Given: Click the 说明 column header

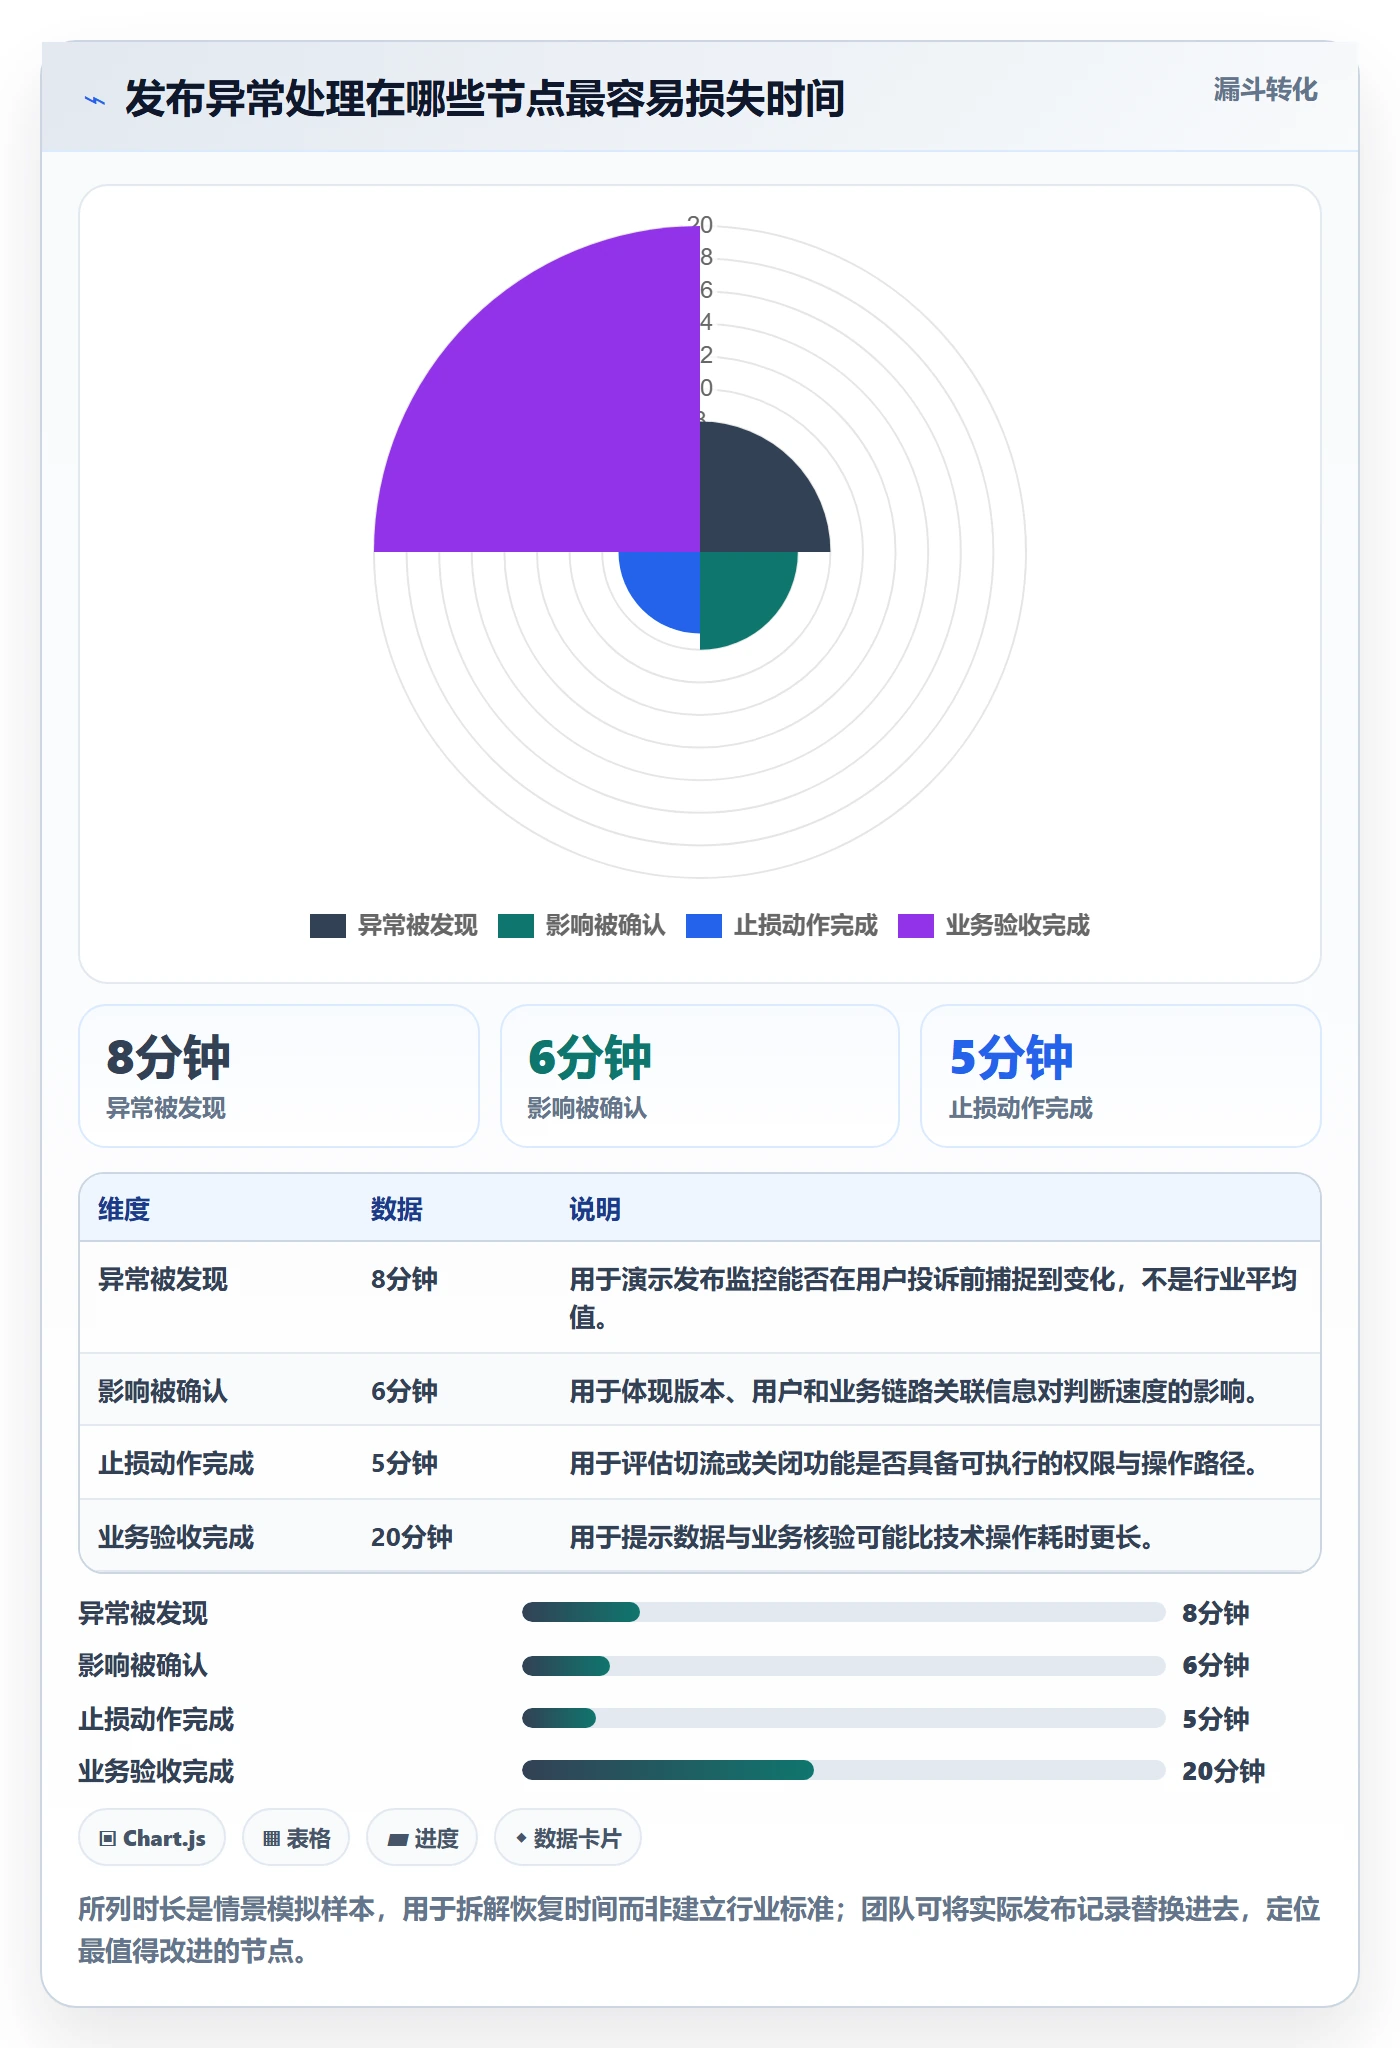Looking at the screenshot, I should 595,1209.
